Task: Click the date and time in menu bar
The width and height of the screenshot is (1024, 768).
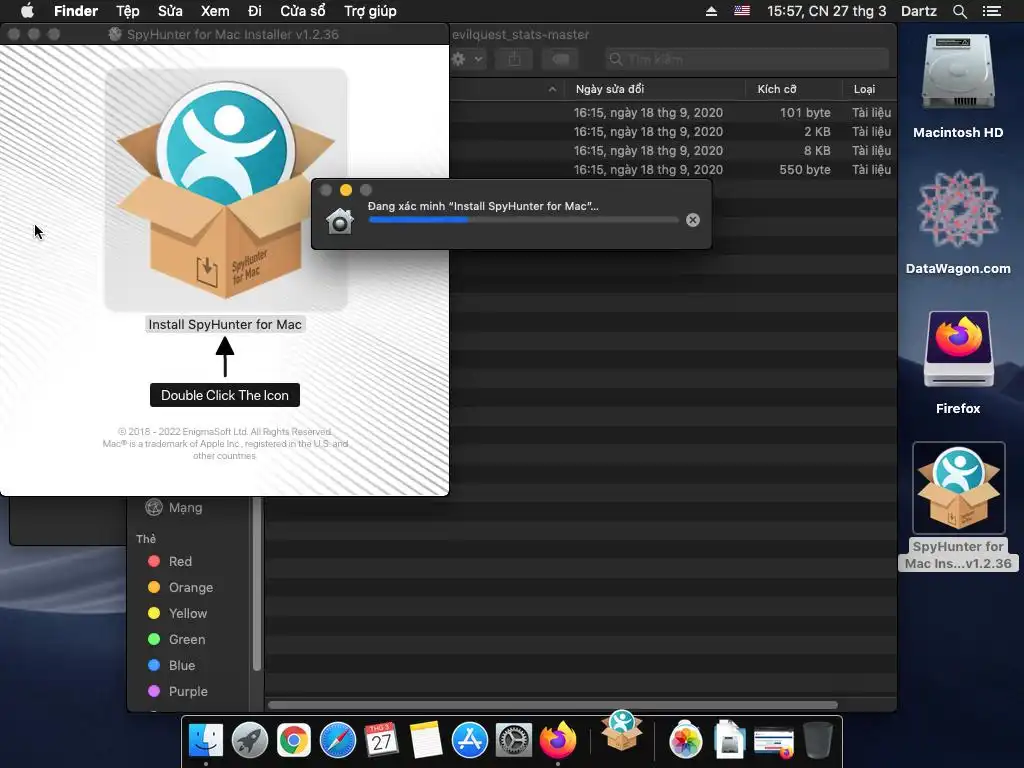Action: (x=826, y=11)
